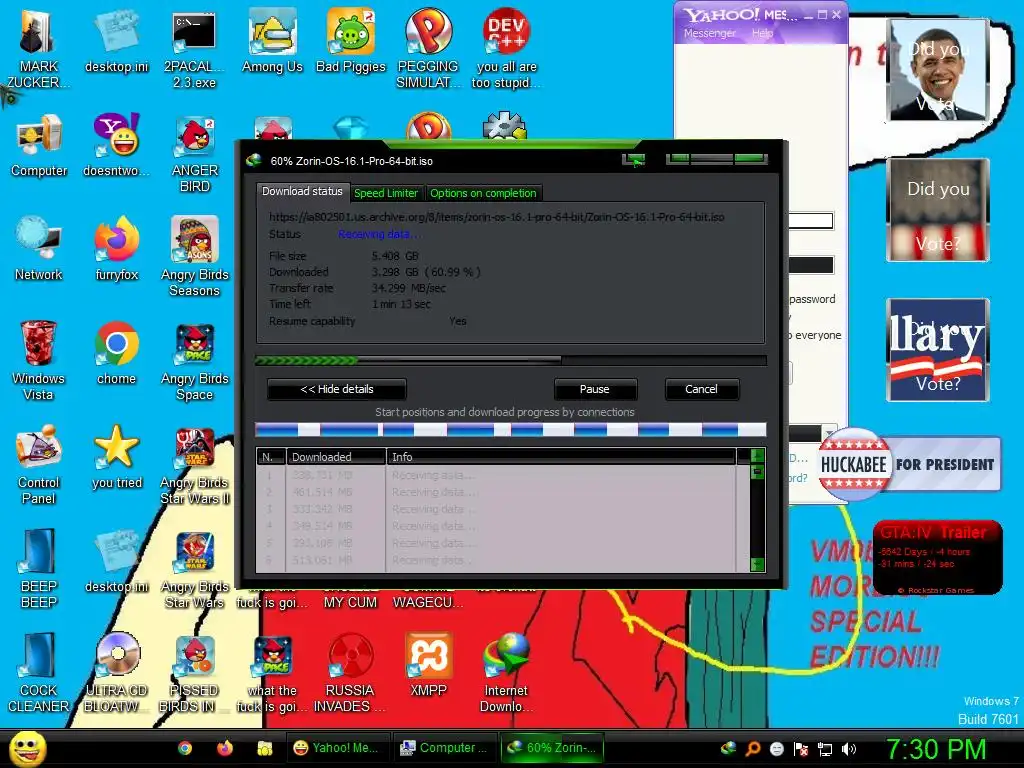
Task: Open the Windows Vista recycle bin icon
Action: (x=38, y=361)
